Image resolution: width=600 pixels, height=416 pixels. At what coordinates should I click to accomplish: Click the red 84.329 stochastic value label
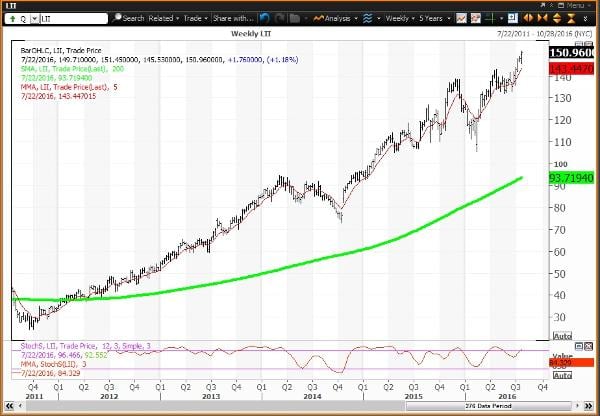pos(571,362)
